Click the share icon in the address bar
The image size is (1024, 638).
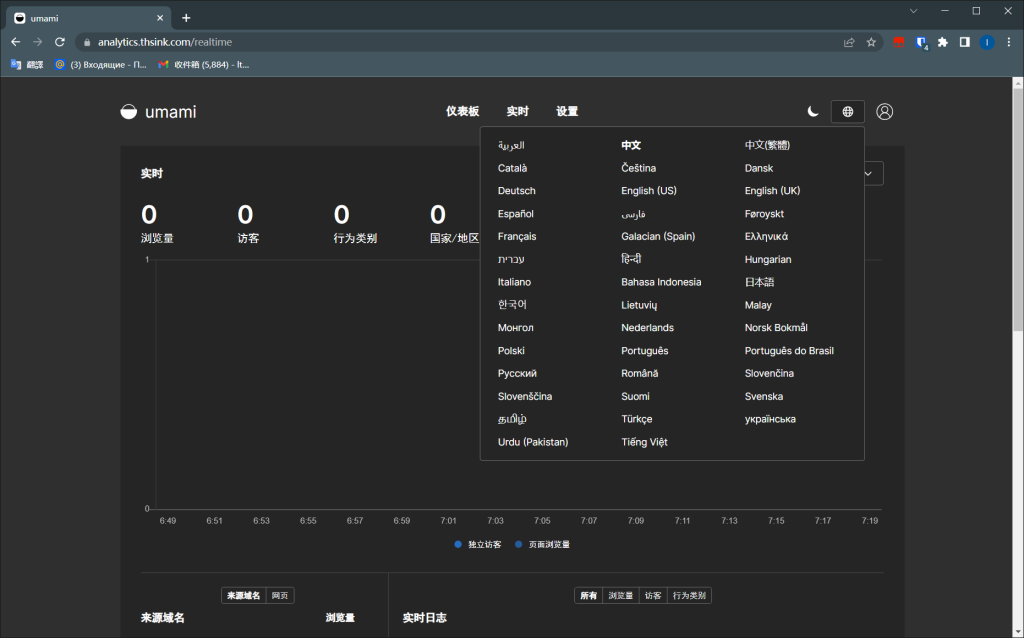coord(848,42)
